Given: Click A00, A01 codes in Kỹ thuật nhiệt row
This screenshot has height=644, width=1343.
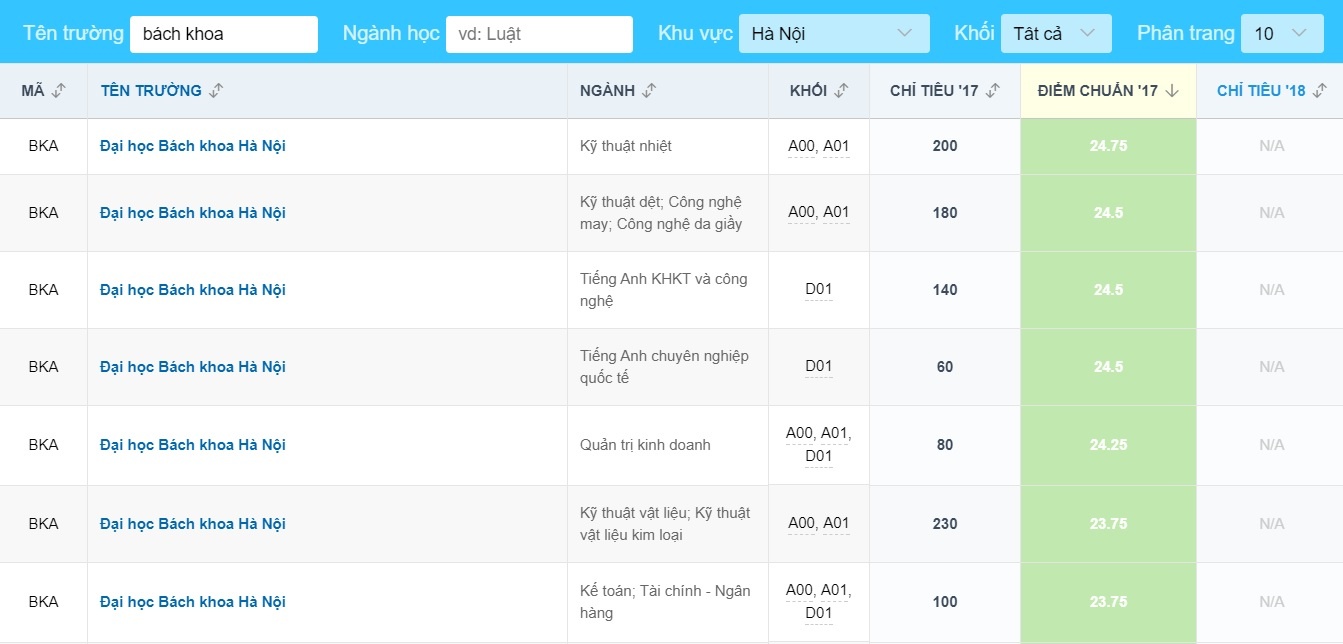Looking at the screenshot, I should tap(818, 146).
